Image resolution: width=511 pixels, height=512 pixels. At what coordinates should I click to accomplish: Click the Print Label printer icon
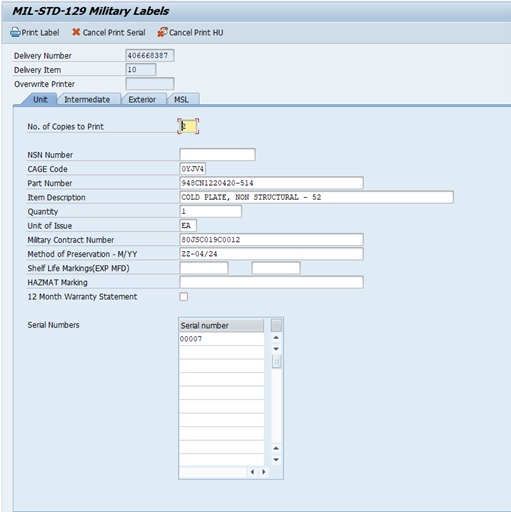pos(15,33)
